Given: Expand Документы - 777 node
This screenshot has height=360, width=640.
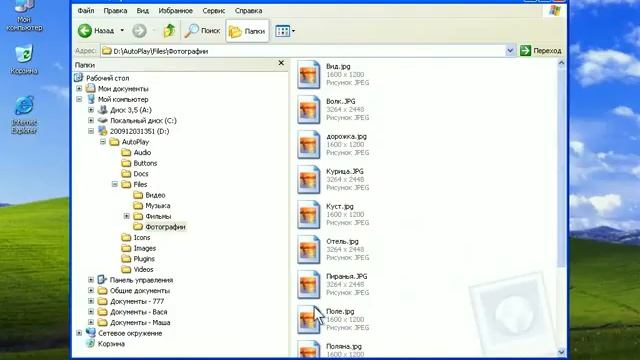Looking at the screenshot, I should (91, 301).
